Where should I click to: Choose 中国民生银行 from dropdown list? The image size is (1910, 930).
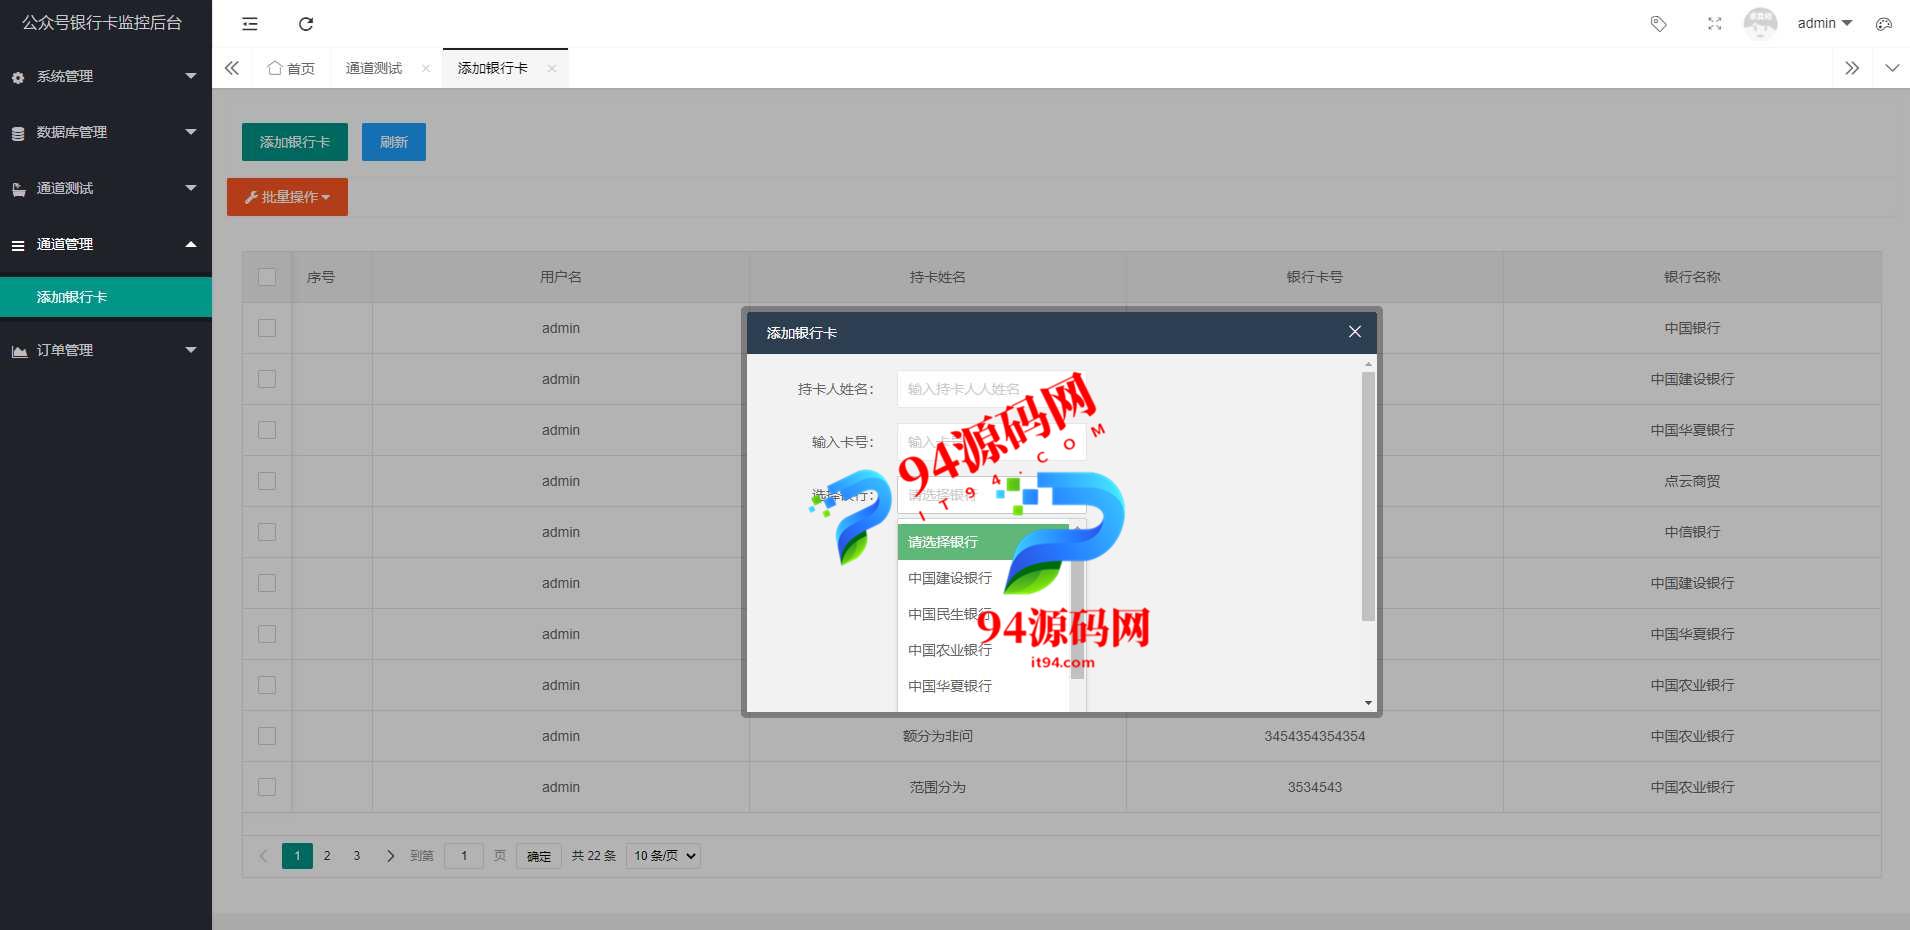[984, 614]
